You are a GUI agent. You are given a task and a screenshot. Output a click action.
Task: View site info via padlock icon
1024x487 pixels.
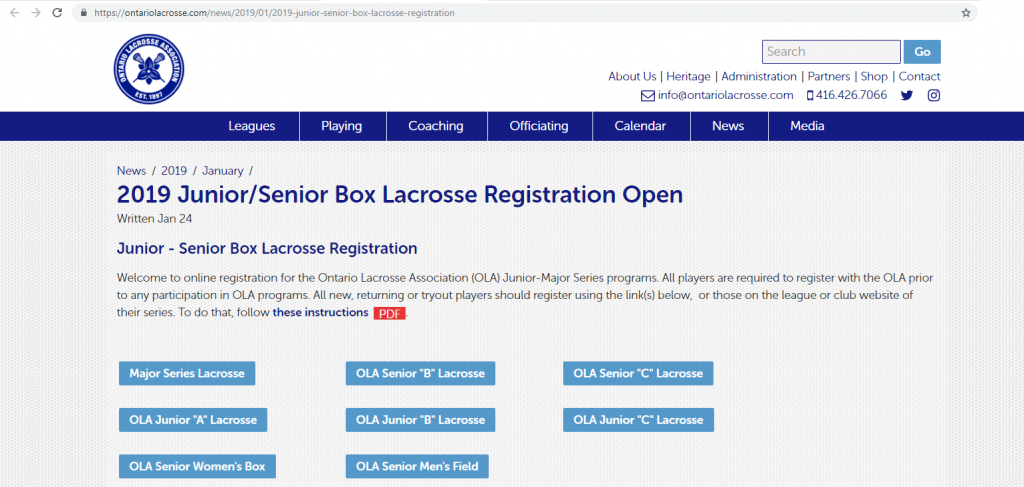[84, 12]
